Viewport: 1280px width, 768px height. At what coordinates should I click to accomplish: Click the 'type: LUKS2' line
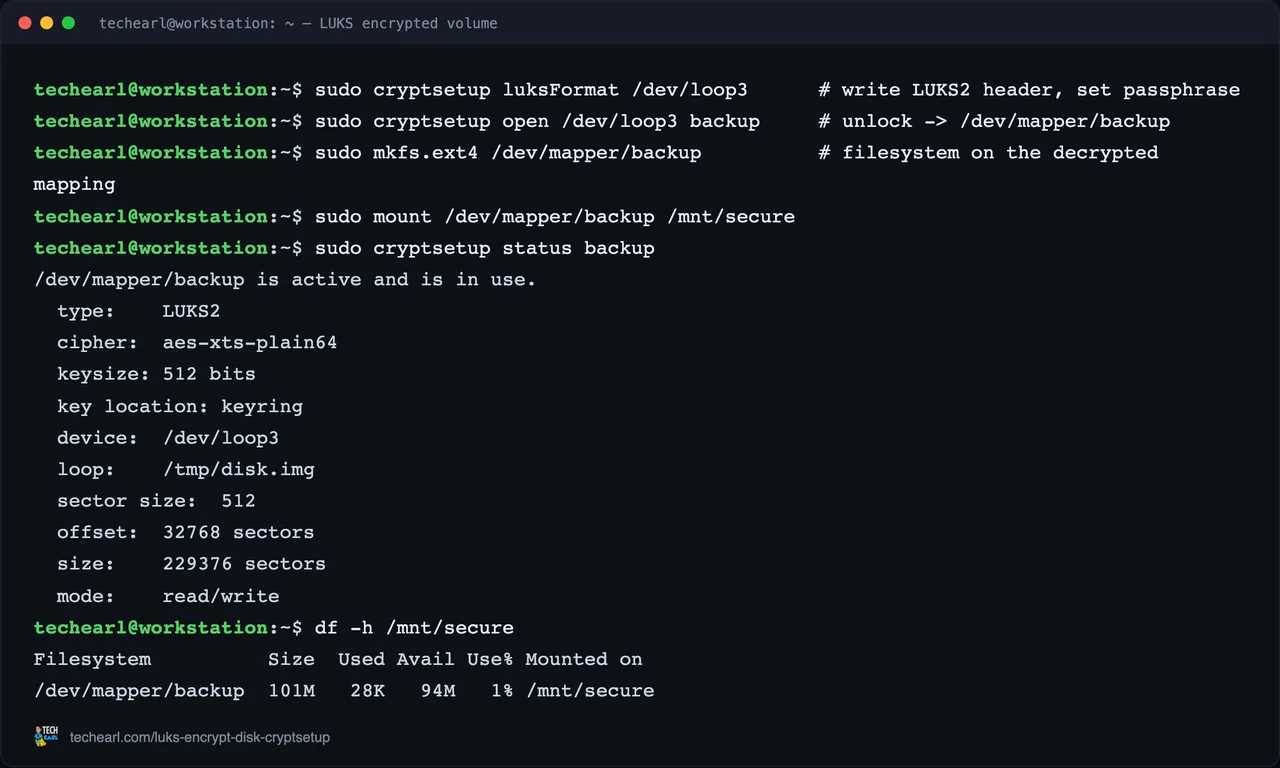click(x=138, y=311)
